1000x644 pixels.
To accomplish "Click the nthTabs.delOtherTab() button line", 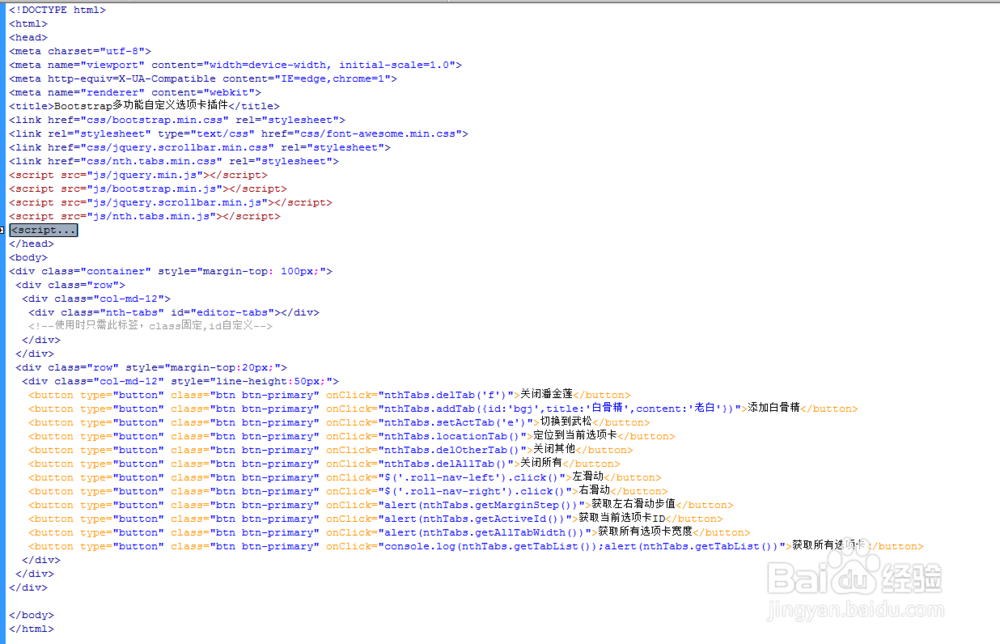I will point(331,450).
